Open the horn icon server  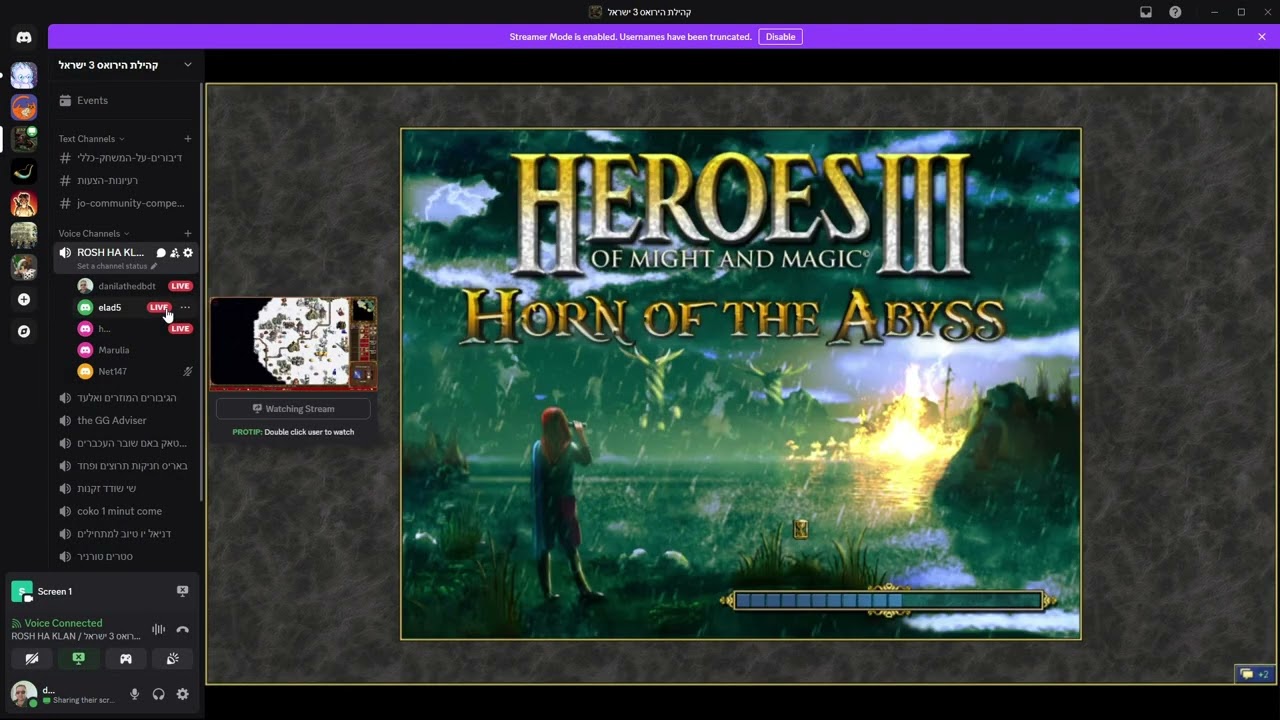click(x=24, y=171)
